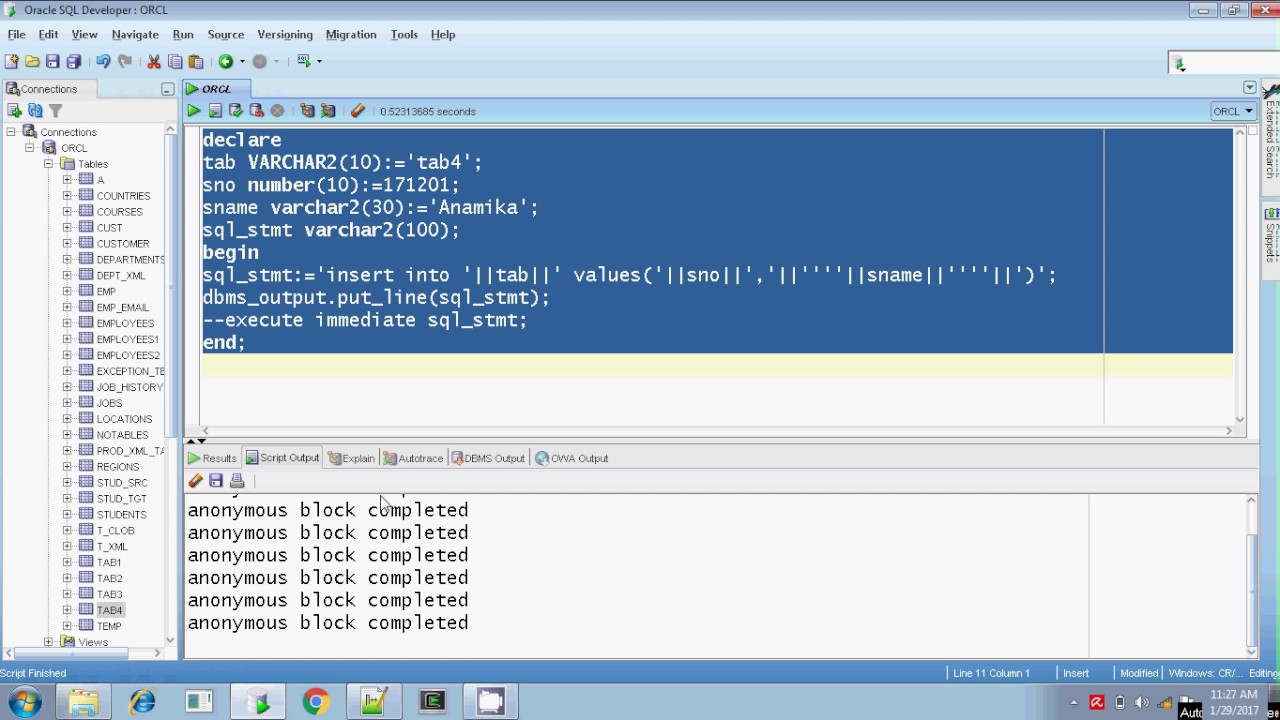The height and width of the screenshot is (720, 1280).
Task: Switch to the DBMS Output tab
Action: click(488, 458)
